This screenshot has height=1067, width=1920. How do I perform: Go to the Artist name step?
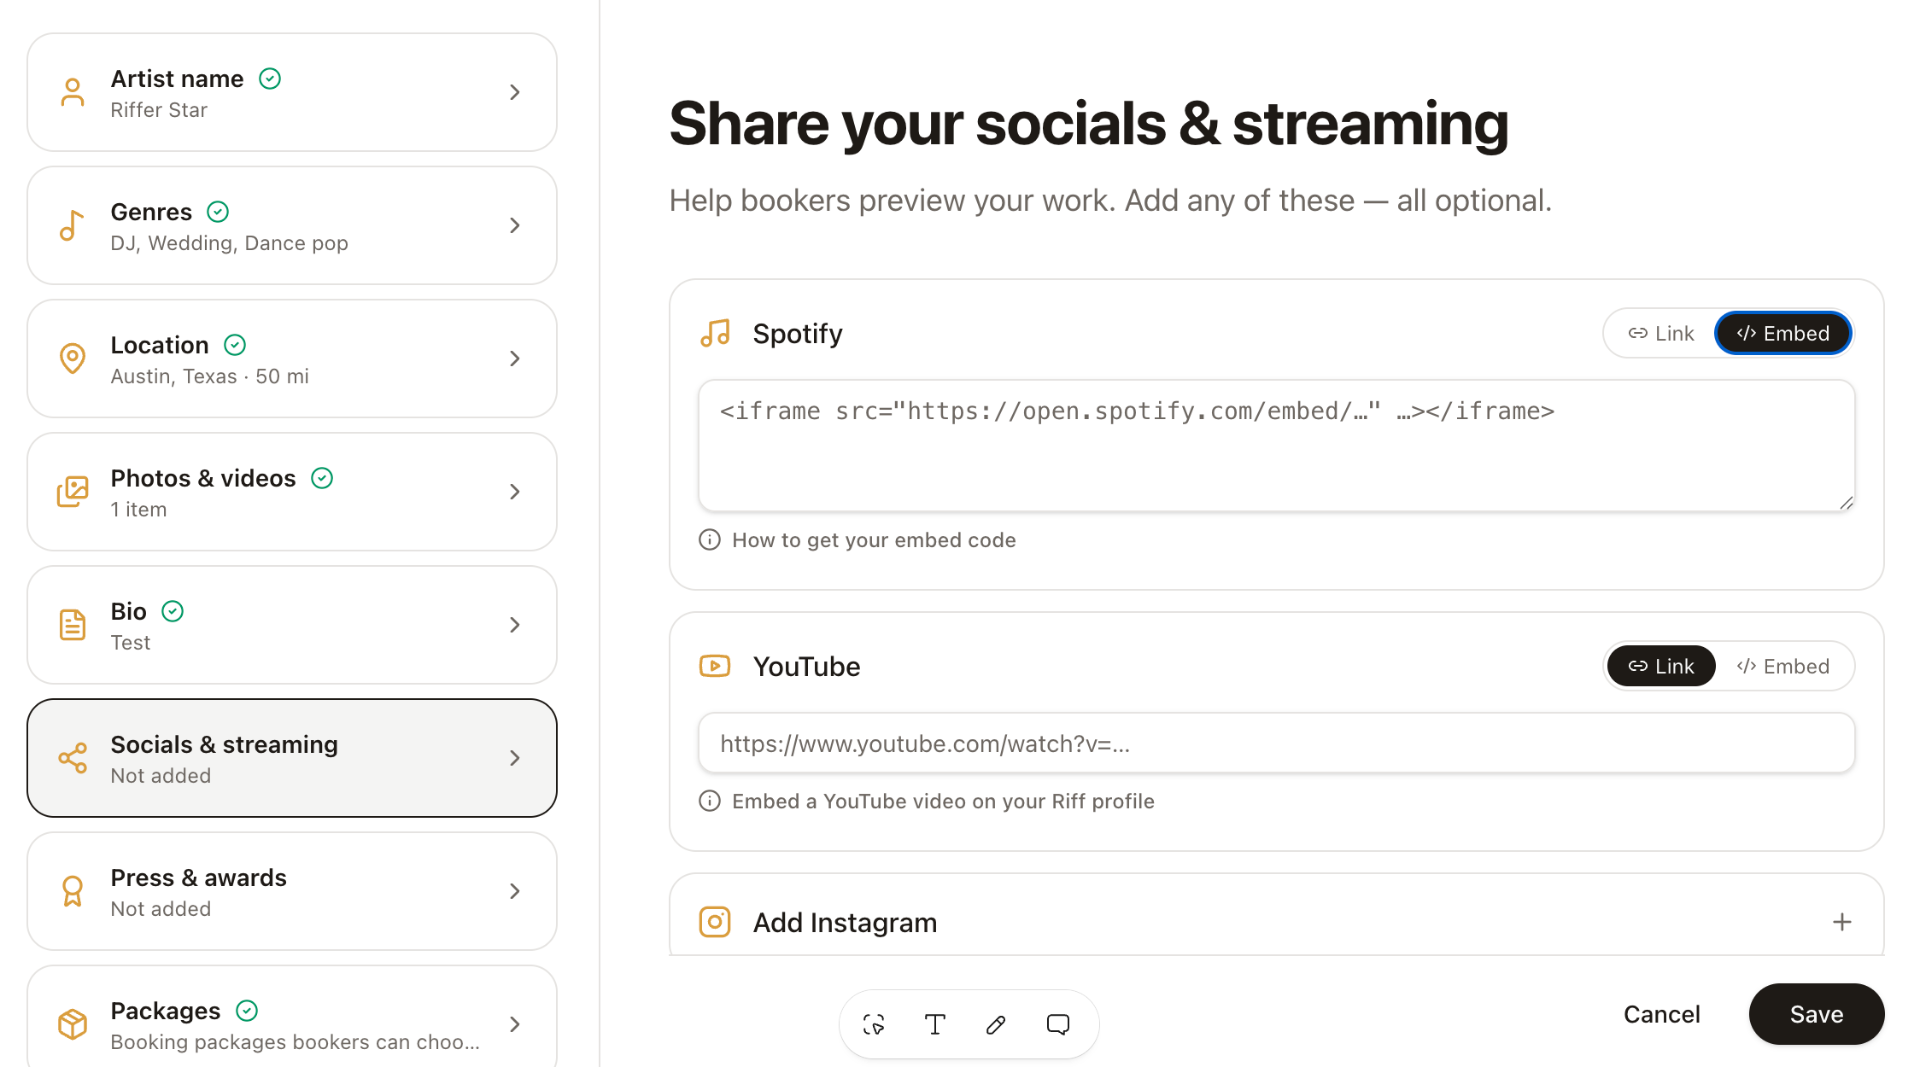[292, 92]
